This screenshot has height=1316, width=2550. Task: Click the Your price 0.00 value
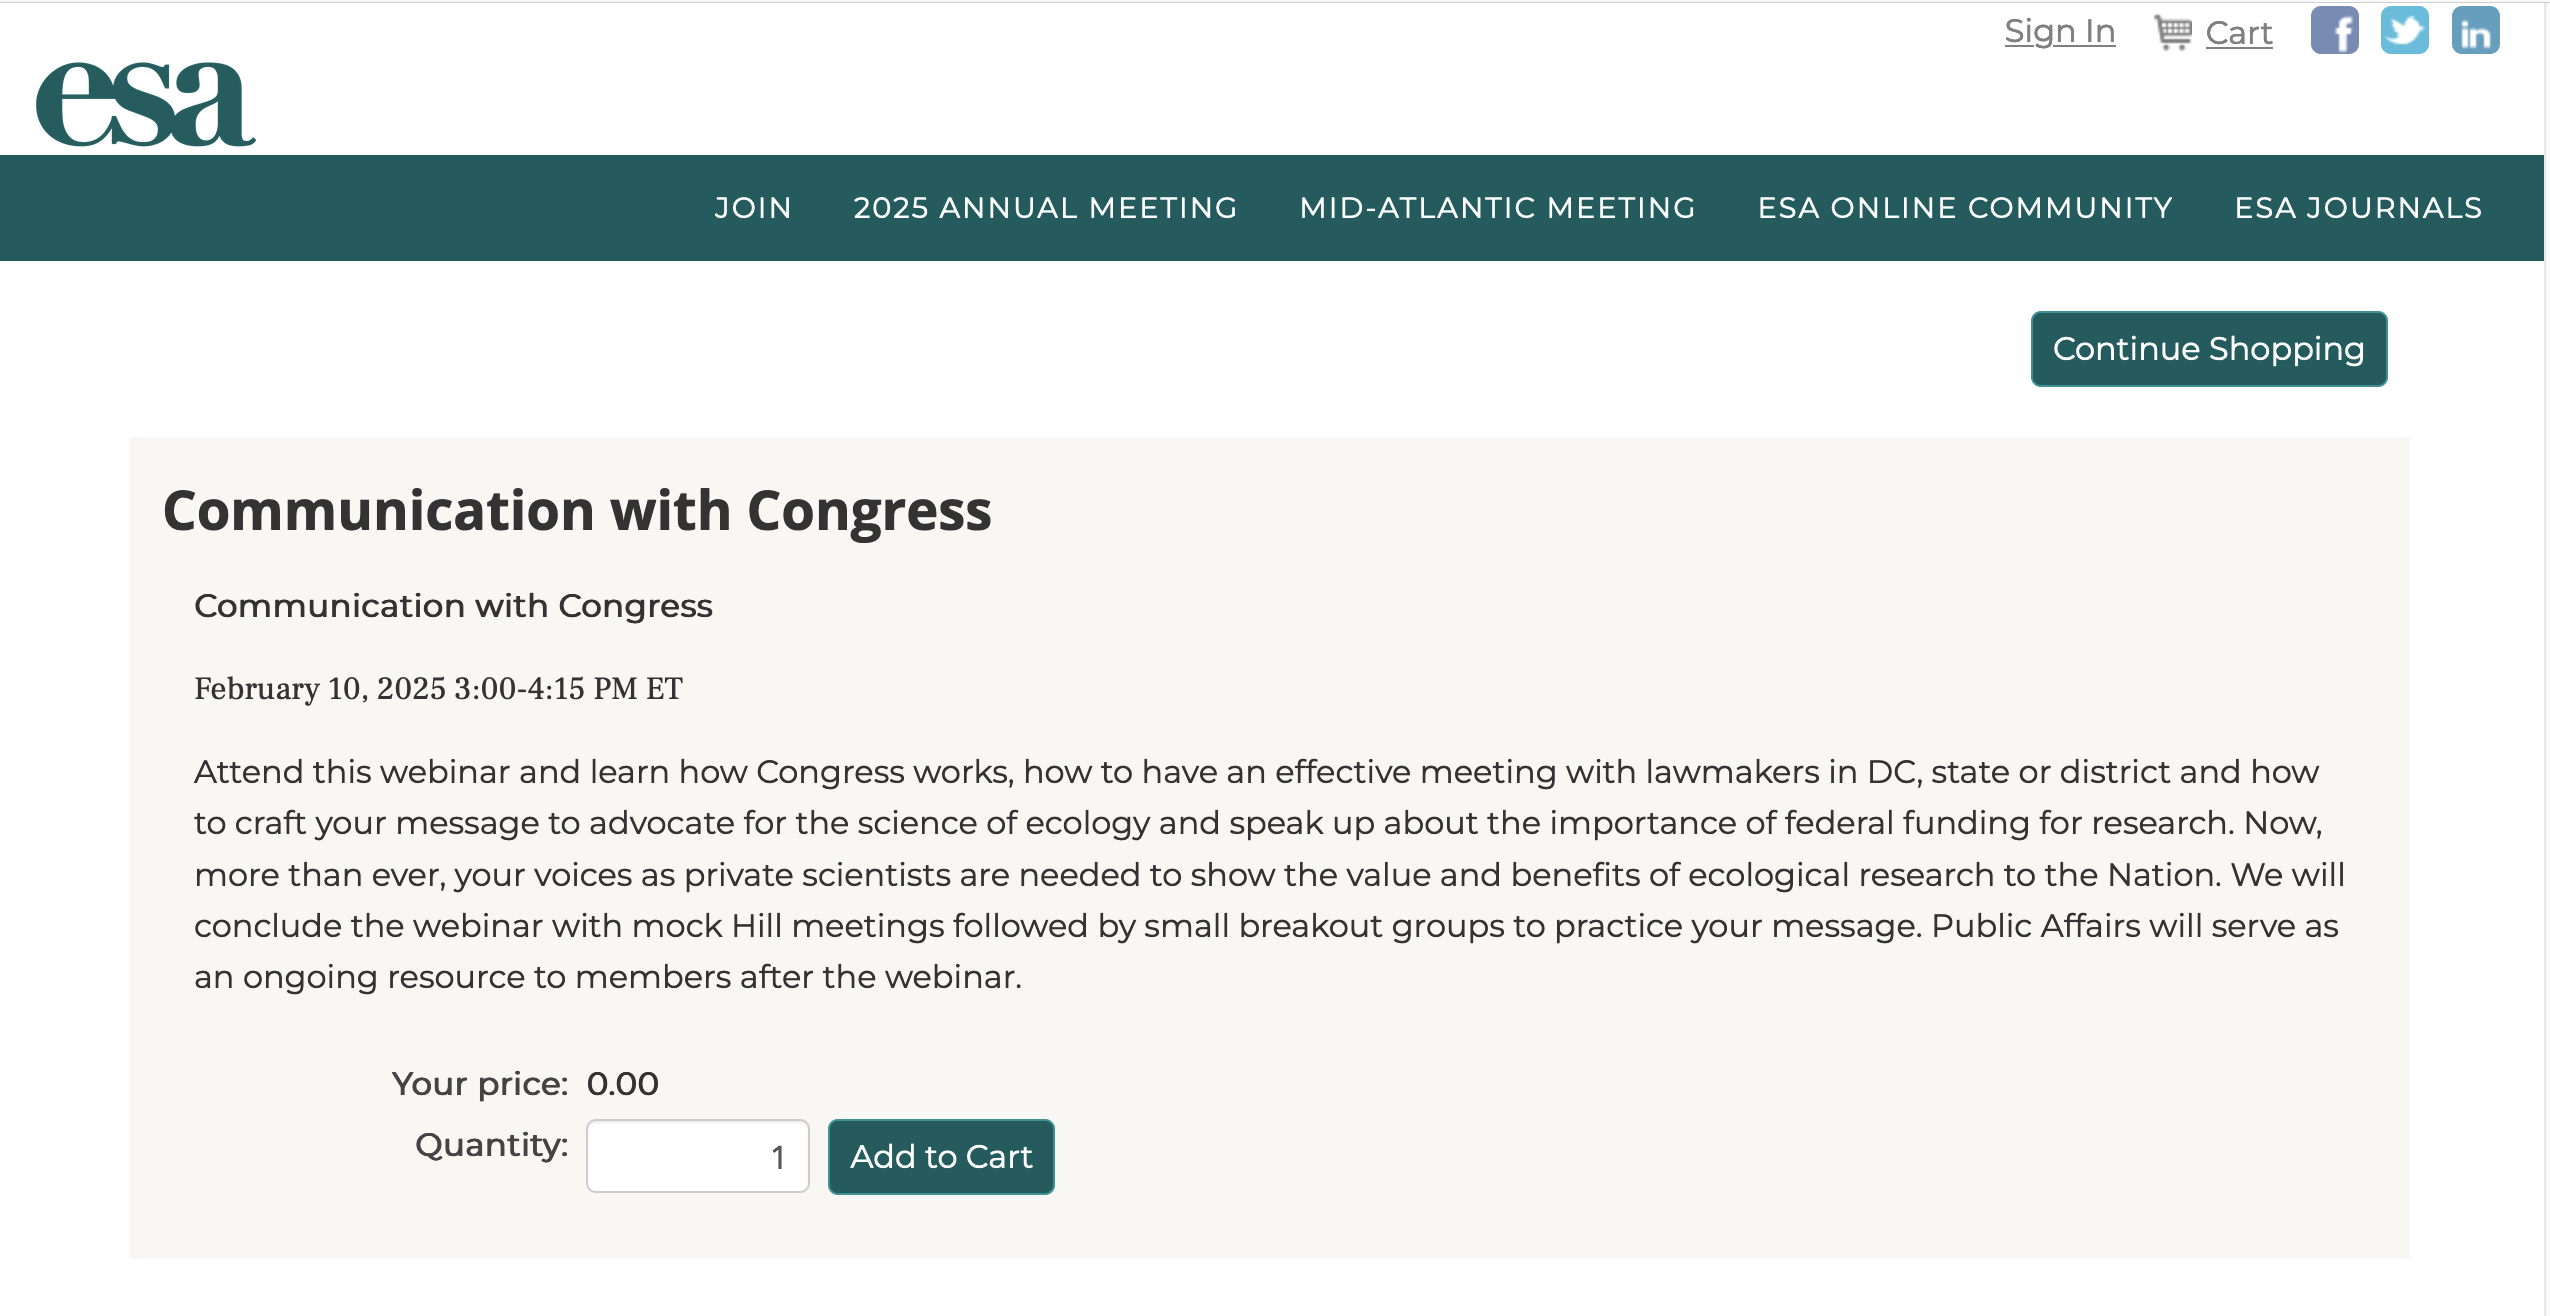point(622,1084)
